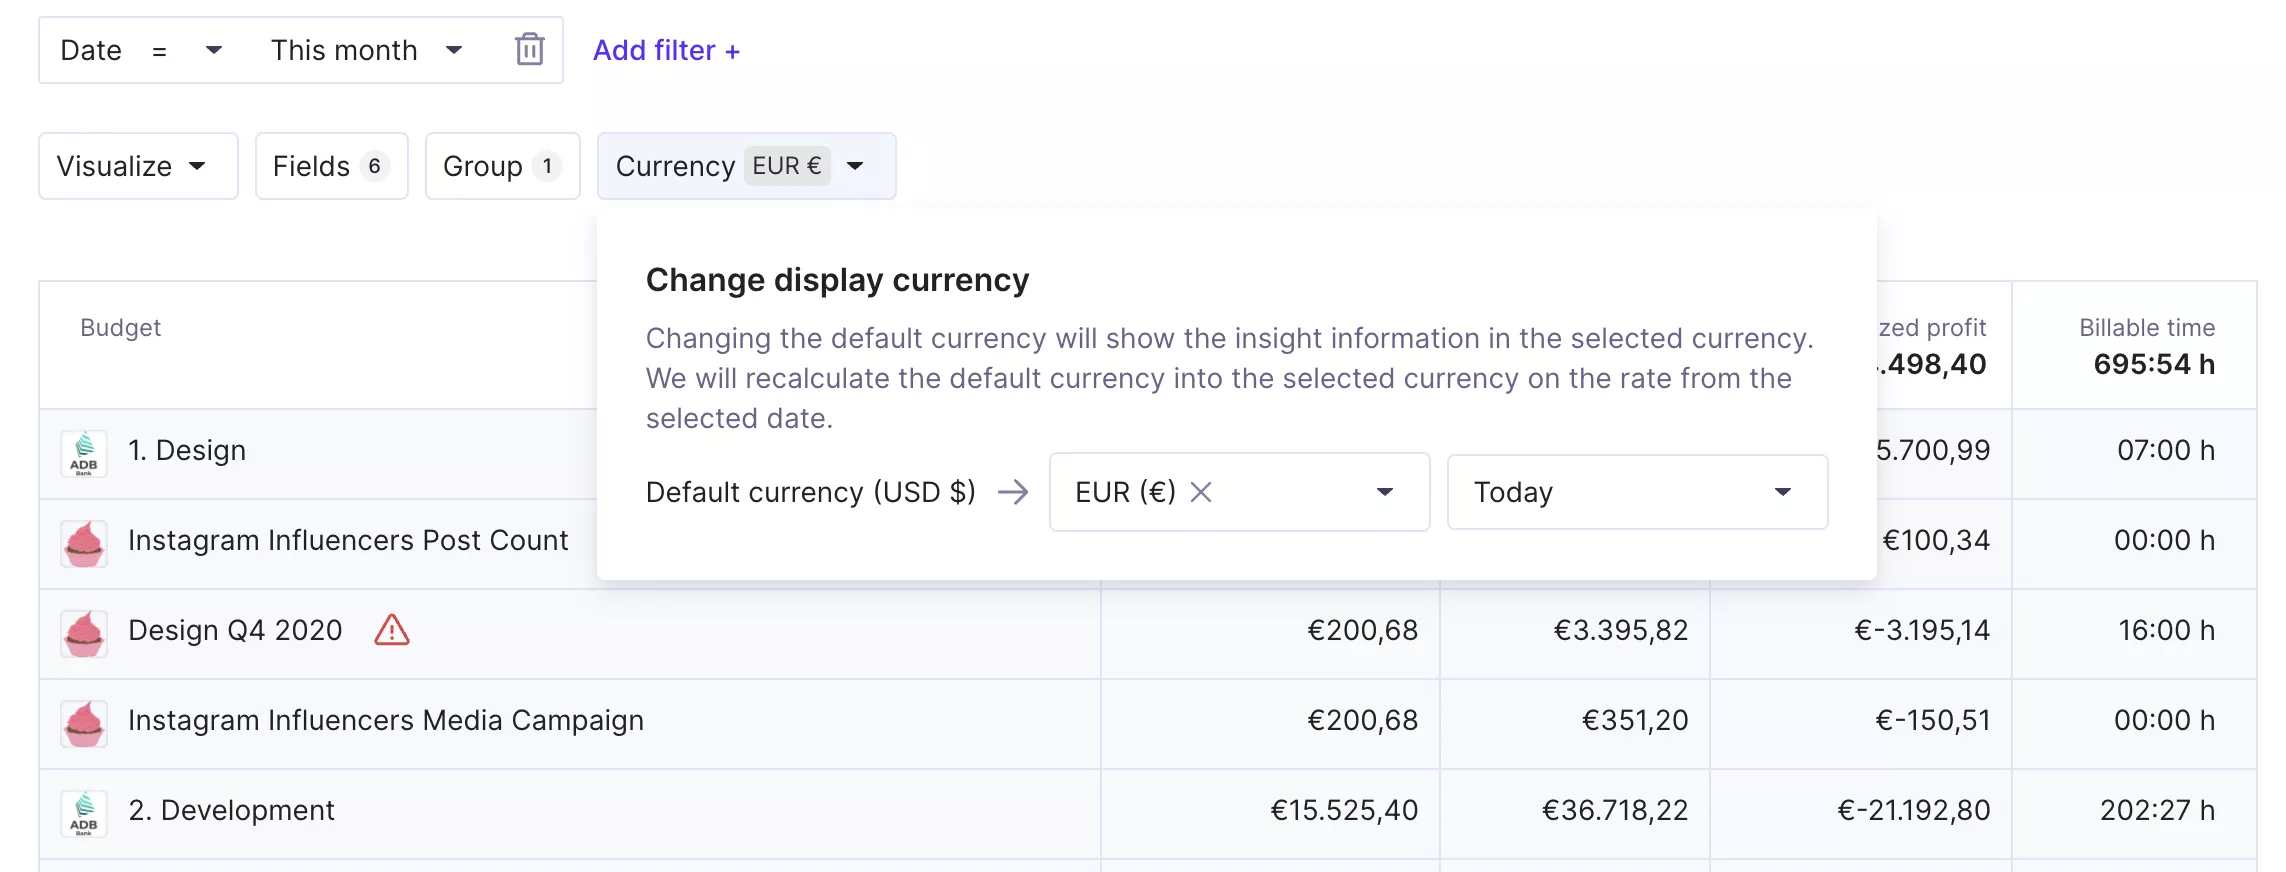
Task: Open the Date operator equals dropdown
Action: 187,50
